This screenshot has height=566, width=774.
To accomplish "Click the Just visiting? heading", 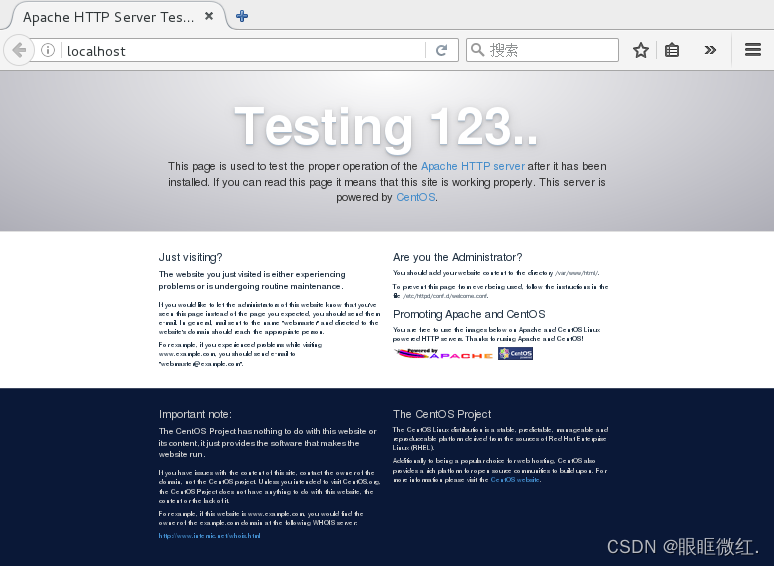I will tap(191, 257).
